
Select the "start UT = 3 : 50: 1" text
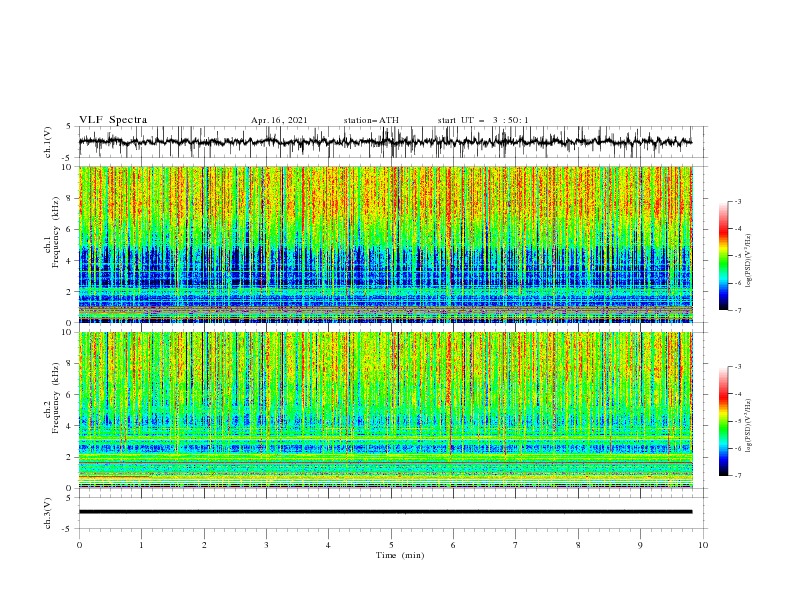[x=483, y=120]
